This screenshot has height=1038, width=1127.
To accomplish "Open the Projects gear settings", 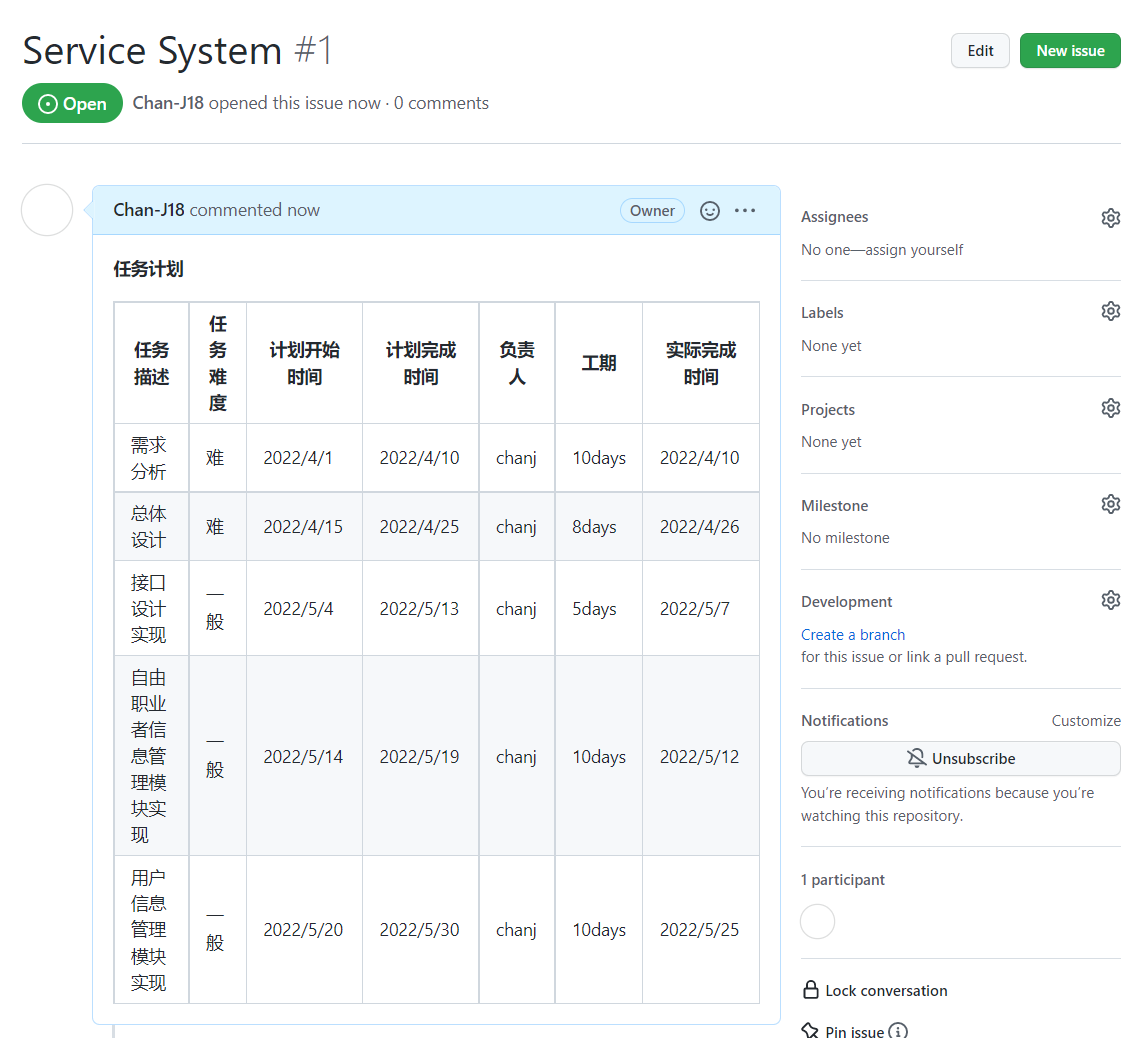I will pyautogui.click(x=1110, y=408).
